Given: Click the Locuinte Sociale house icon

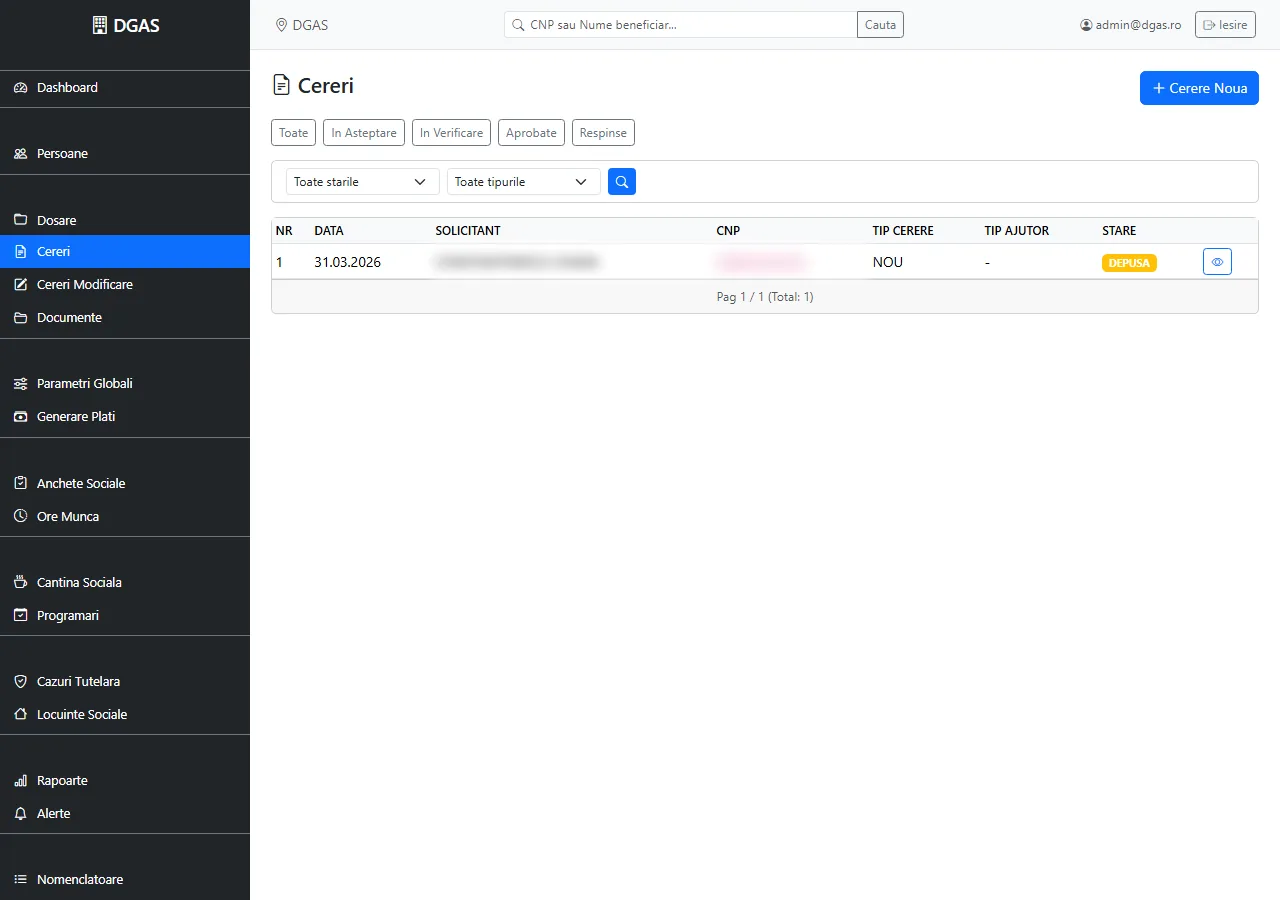Looking at the screenshot, I should click(x=20, y=715).
